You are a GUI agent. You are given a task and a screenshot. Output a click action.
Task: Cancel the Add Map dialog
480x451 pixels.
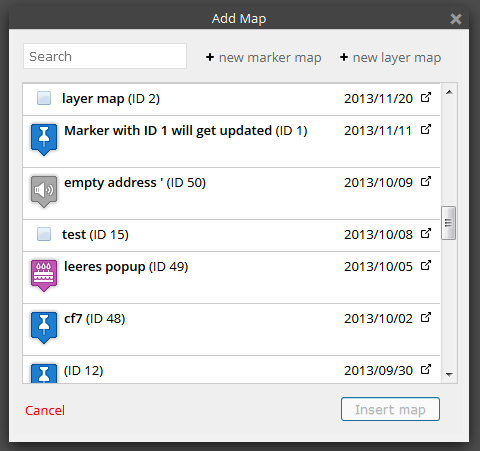pos(45,410)
